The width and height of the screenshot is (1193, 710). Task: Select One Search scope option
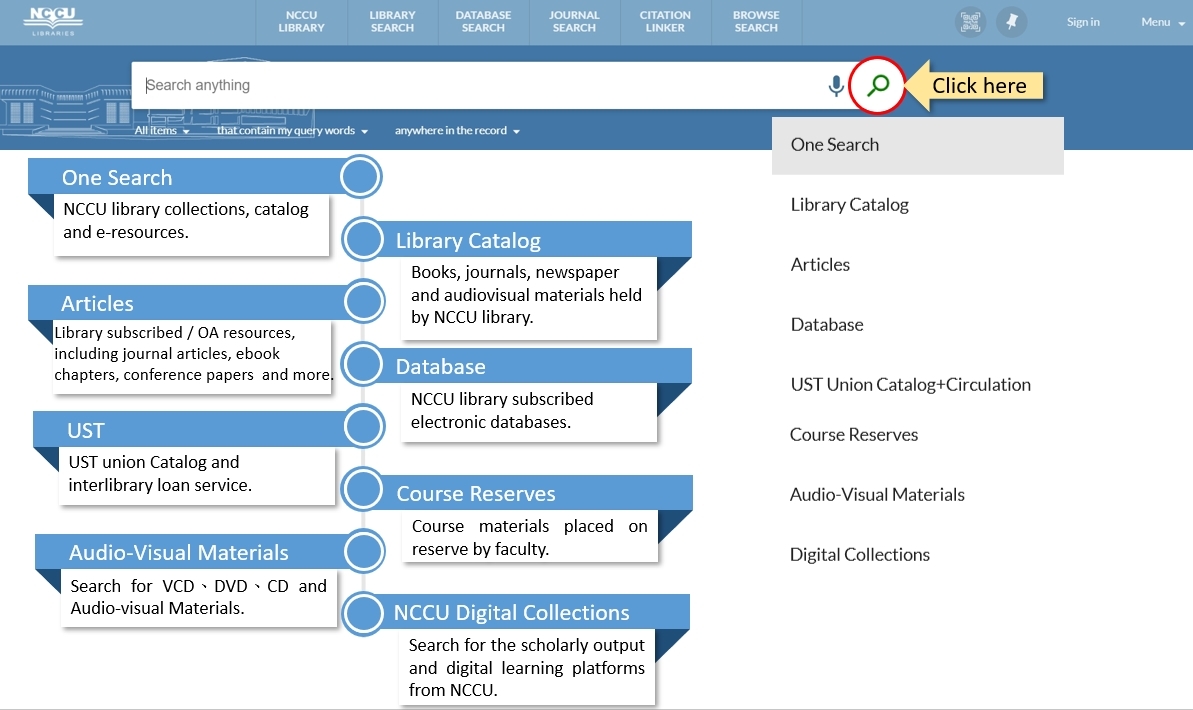pyautogui.click(x=918, y=145)
